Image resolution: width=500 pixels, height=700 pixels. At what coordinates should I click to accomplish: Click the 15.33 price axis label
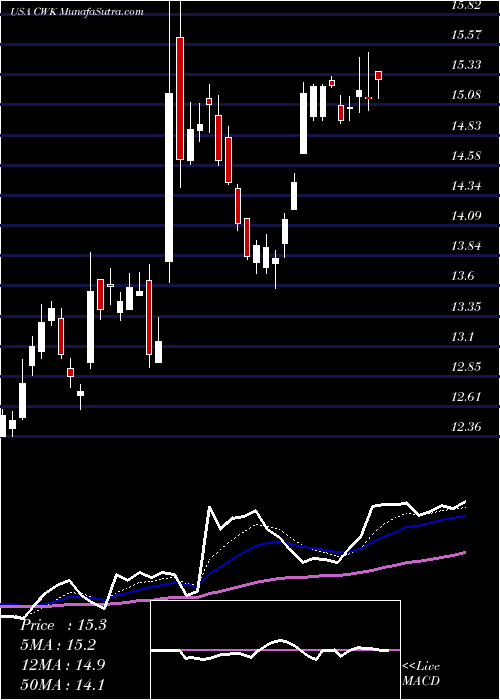coord(466,65)
